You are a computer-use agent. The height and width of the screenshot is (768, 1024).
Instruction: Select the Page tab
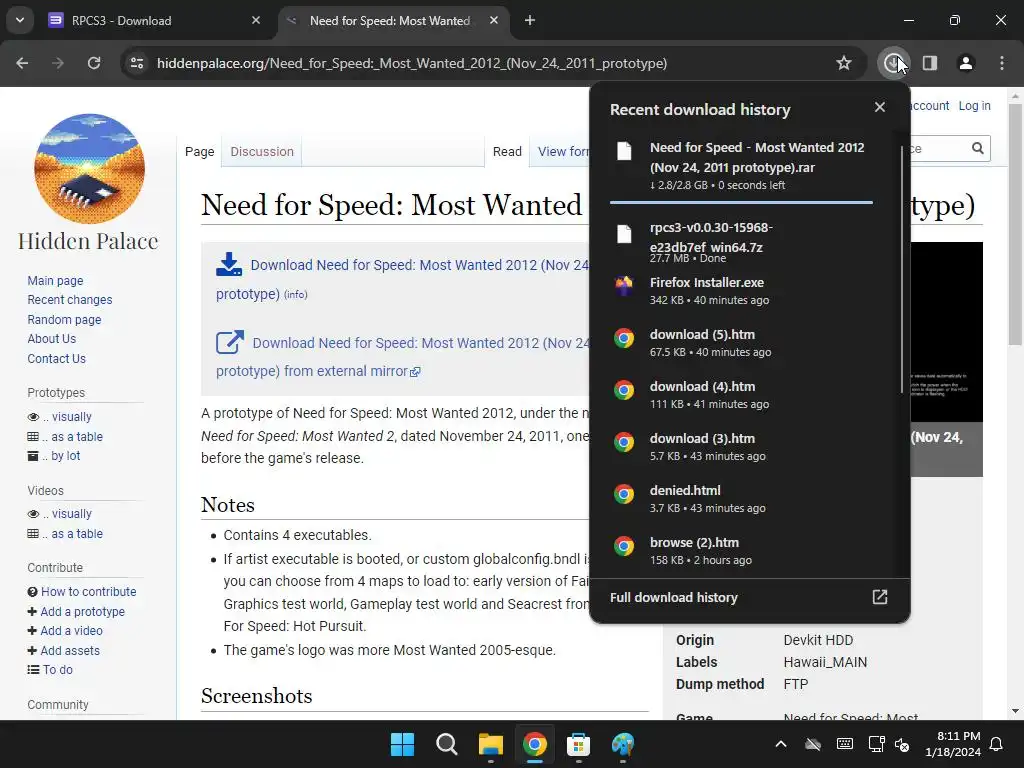tap(199, 152)
